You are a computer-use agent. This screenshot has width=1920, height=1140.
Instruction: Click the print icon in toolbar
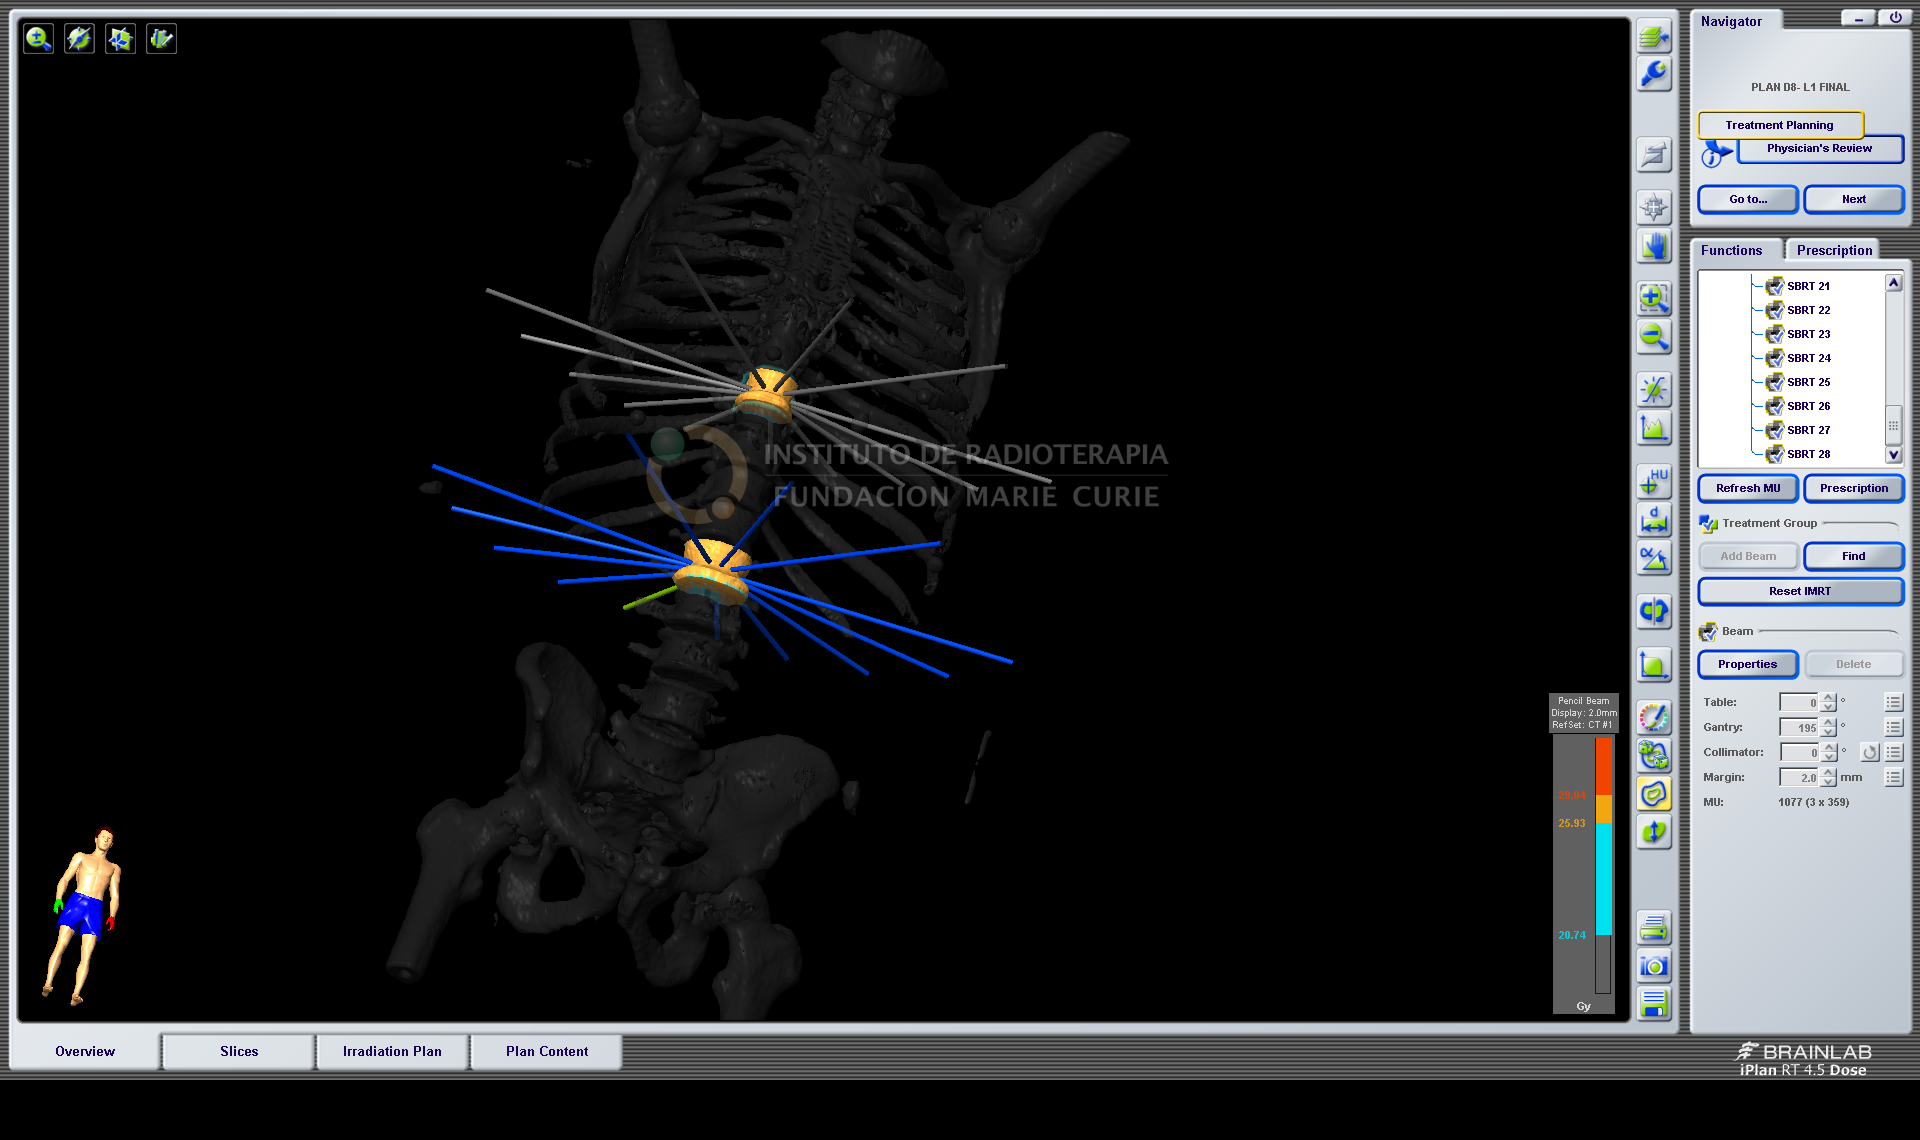click(x=1654, y=929)
